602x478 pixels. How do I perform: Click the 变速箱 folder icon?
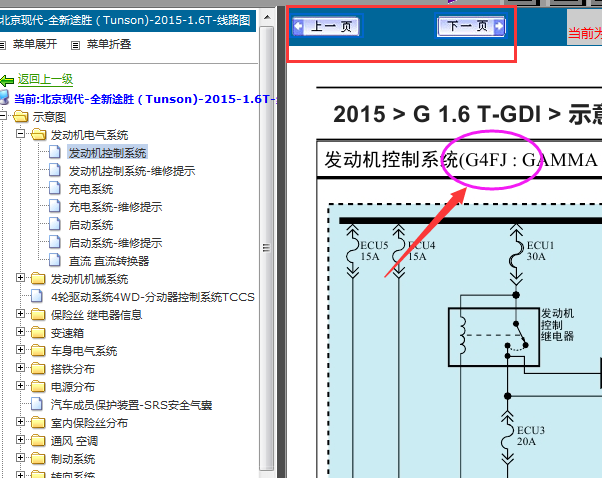(38, 332)
